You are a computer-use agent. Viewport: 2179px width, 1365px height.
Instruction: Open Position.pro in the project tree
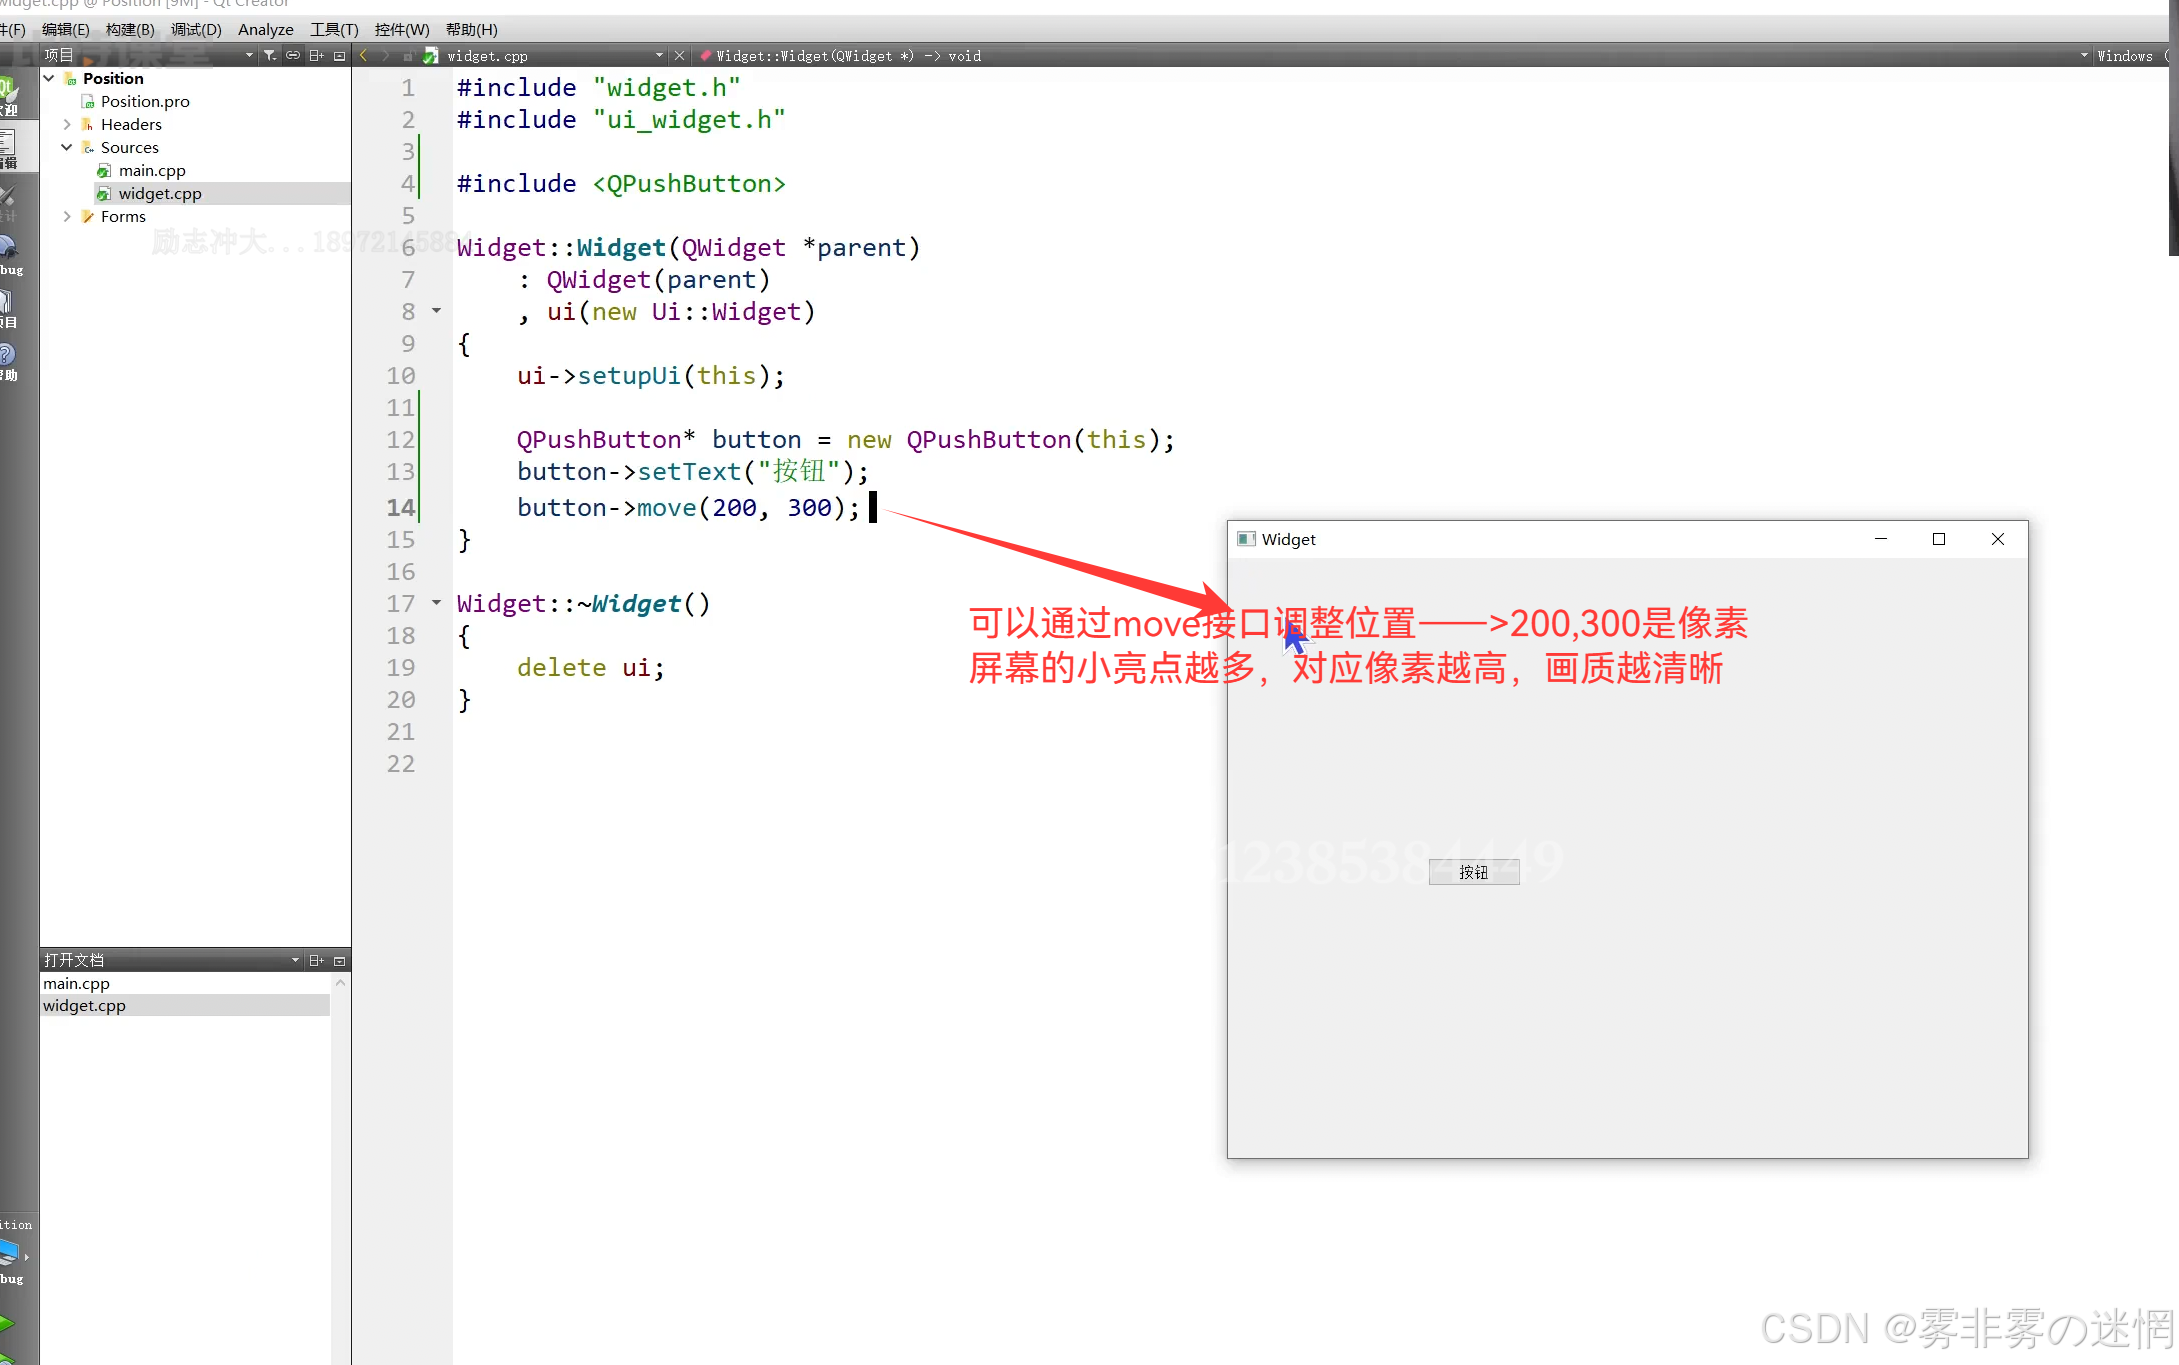(x=144, y=101)
